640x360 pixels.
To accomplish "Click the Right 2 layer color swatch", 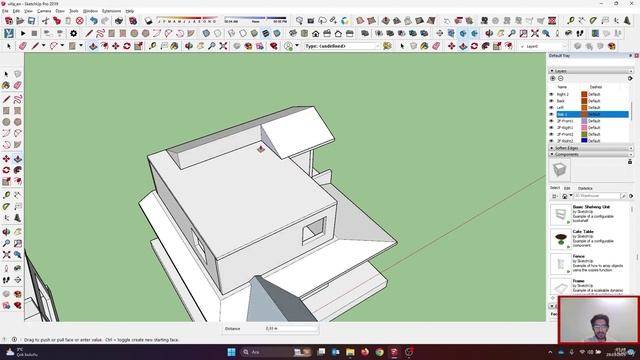I will point(584,94).
